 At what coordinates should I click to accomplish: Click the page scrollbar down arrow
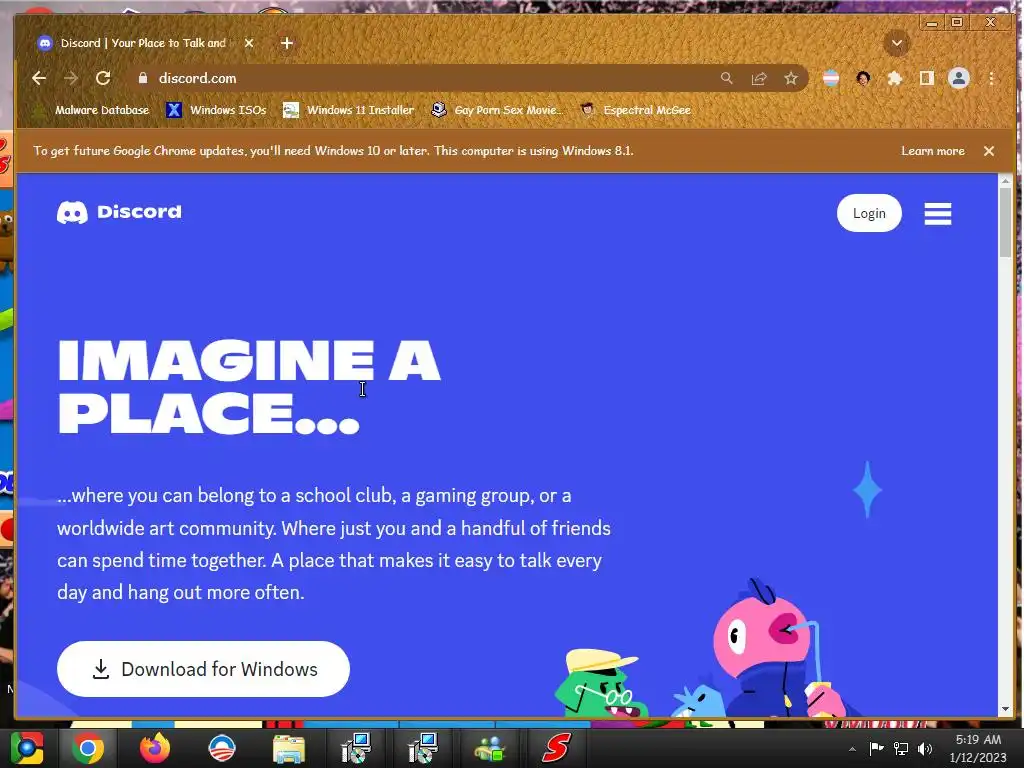[x=1005, y=709]
